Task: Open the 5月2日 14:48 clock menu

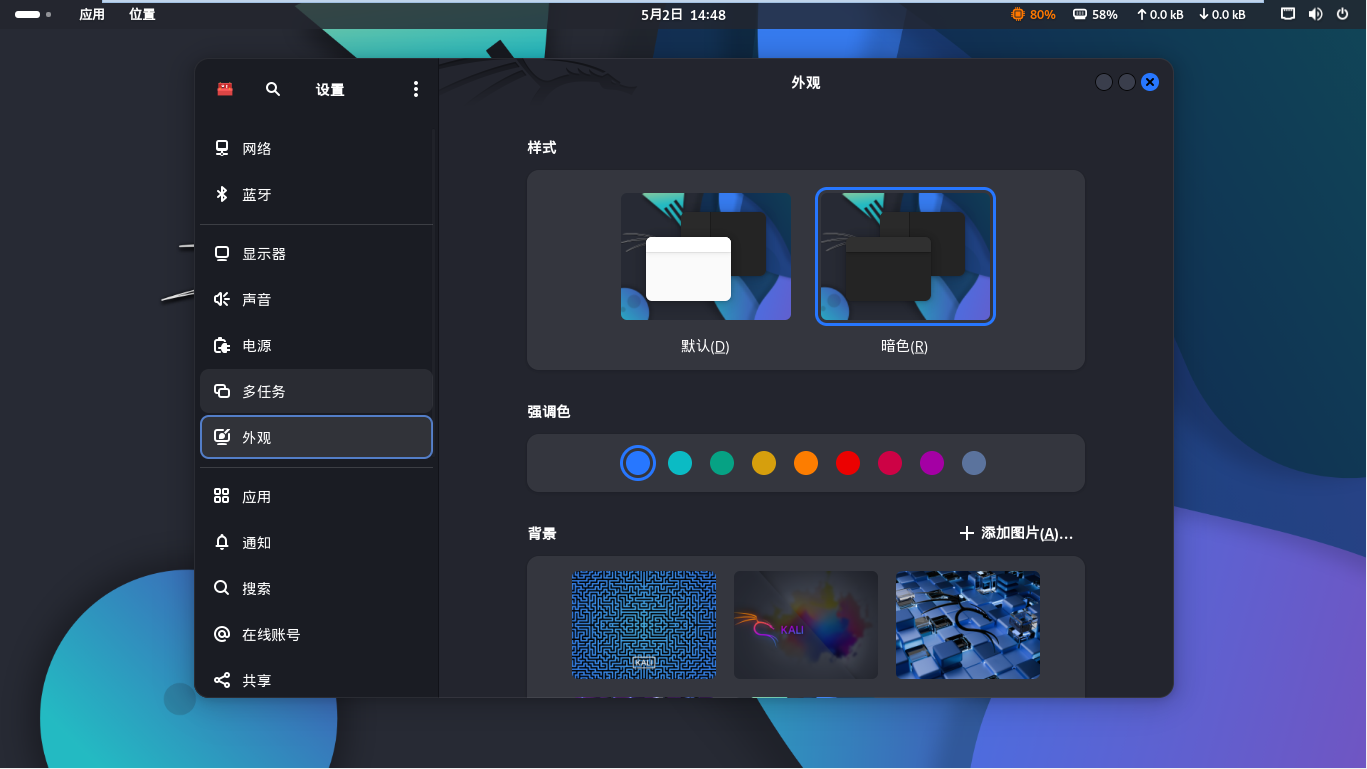Action: (x=683, y=14)
